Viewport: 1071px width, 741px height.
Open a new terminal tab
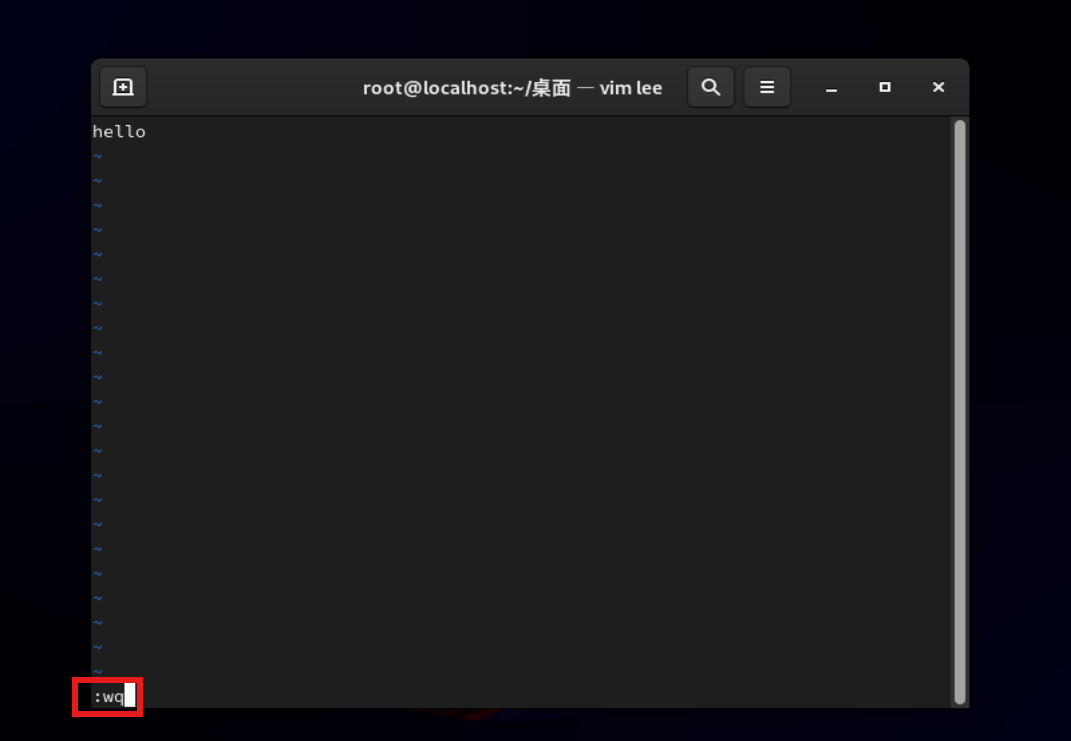pos(123,87)
